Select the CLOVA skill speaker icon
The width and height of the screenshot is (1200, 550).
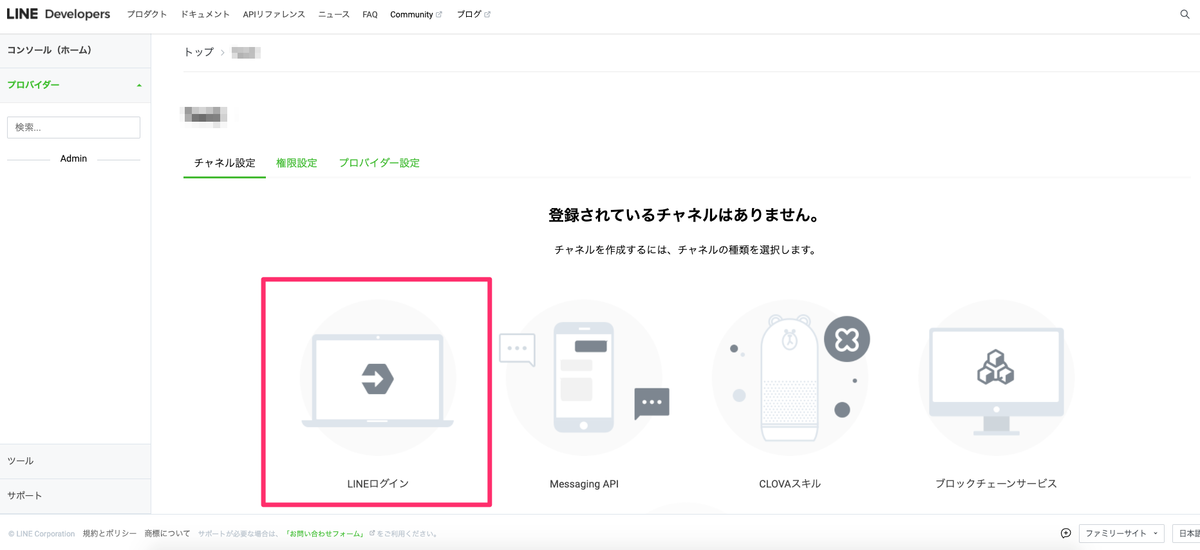790,377
